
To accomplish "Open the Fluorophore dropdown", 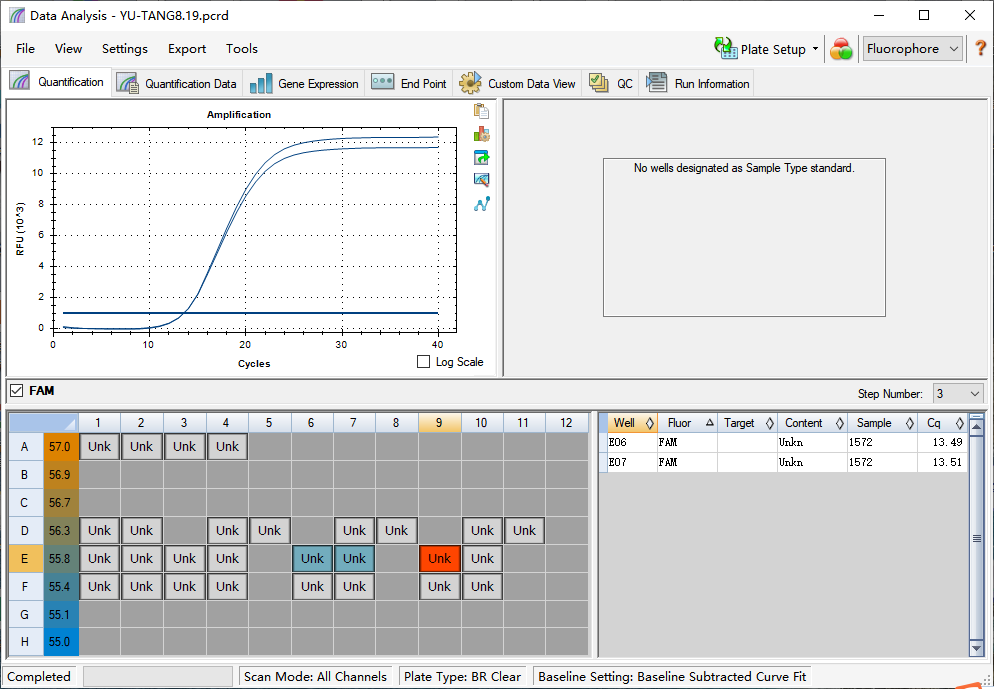I will [913, 49].
